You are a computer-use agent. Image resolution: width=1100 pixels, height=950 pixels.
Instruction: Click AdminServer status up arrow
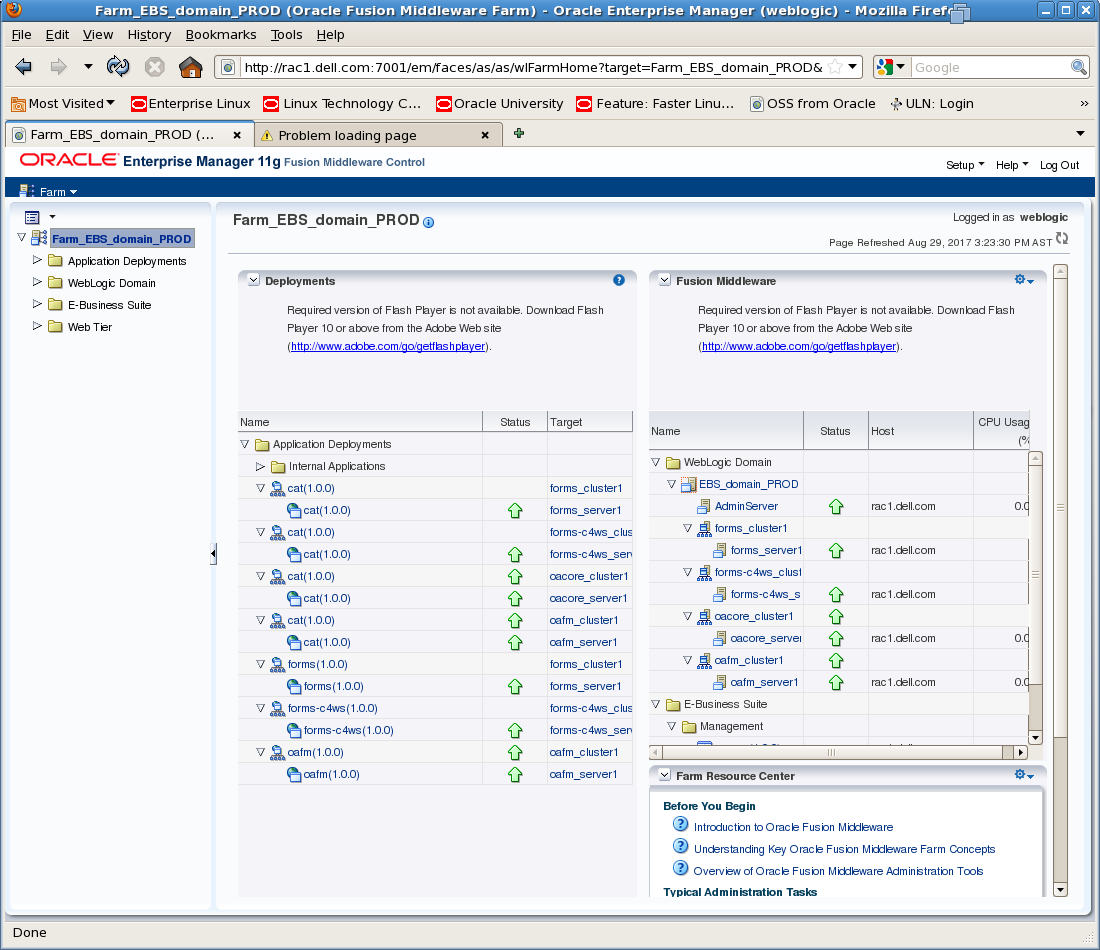[x=836, y=507]
